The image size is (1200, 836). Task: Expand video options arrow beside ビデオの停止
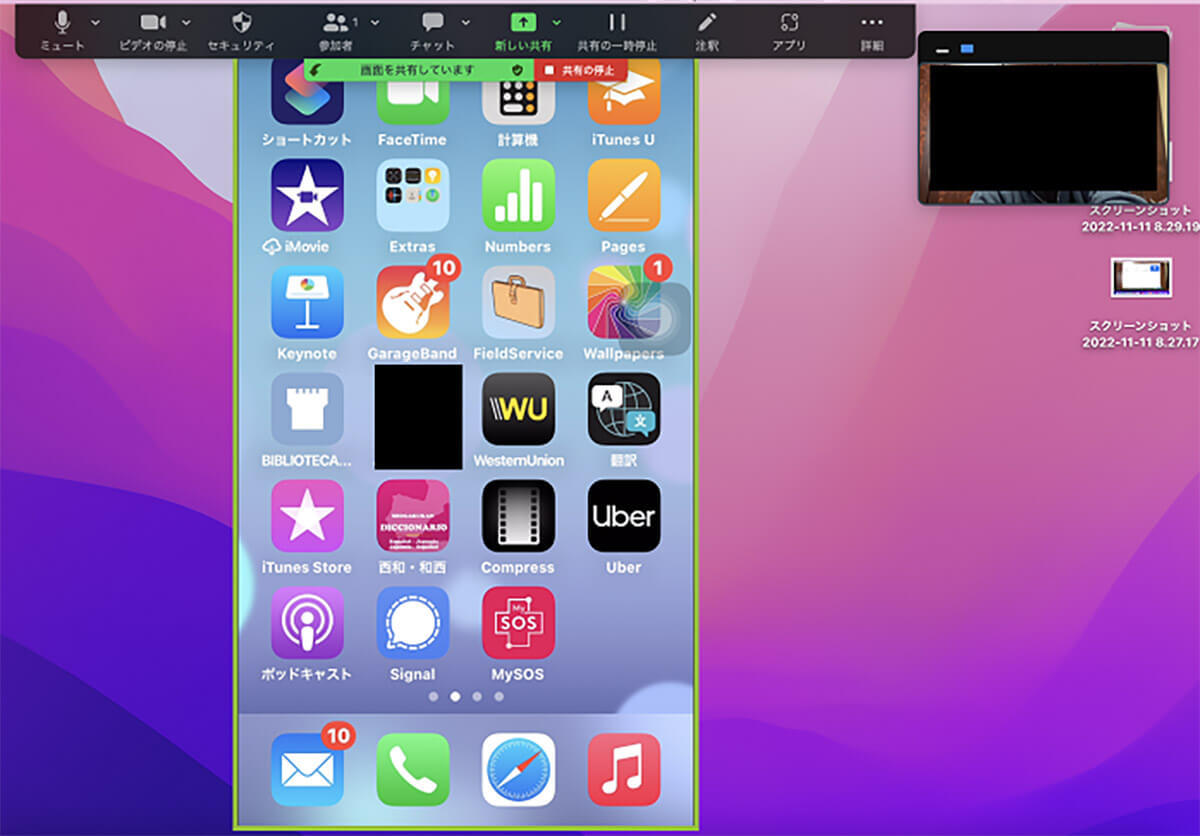pyautogui.click(x=186, y=22)
